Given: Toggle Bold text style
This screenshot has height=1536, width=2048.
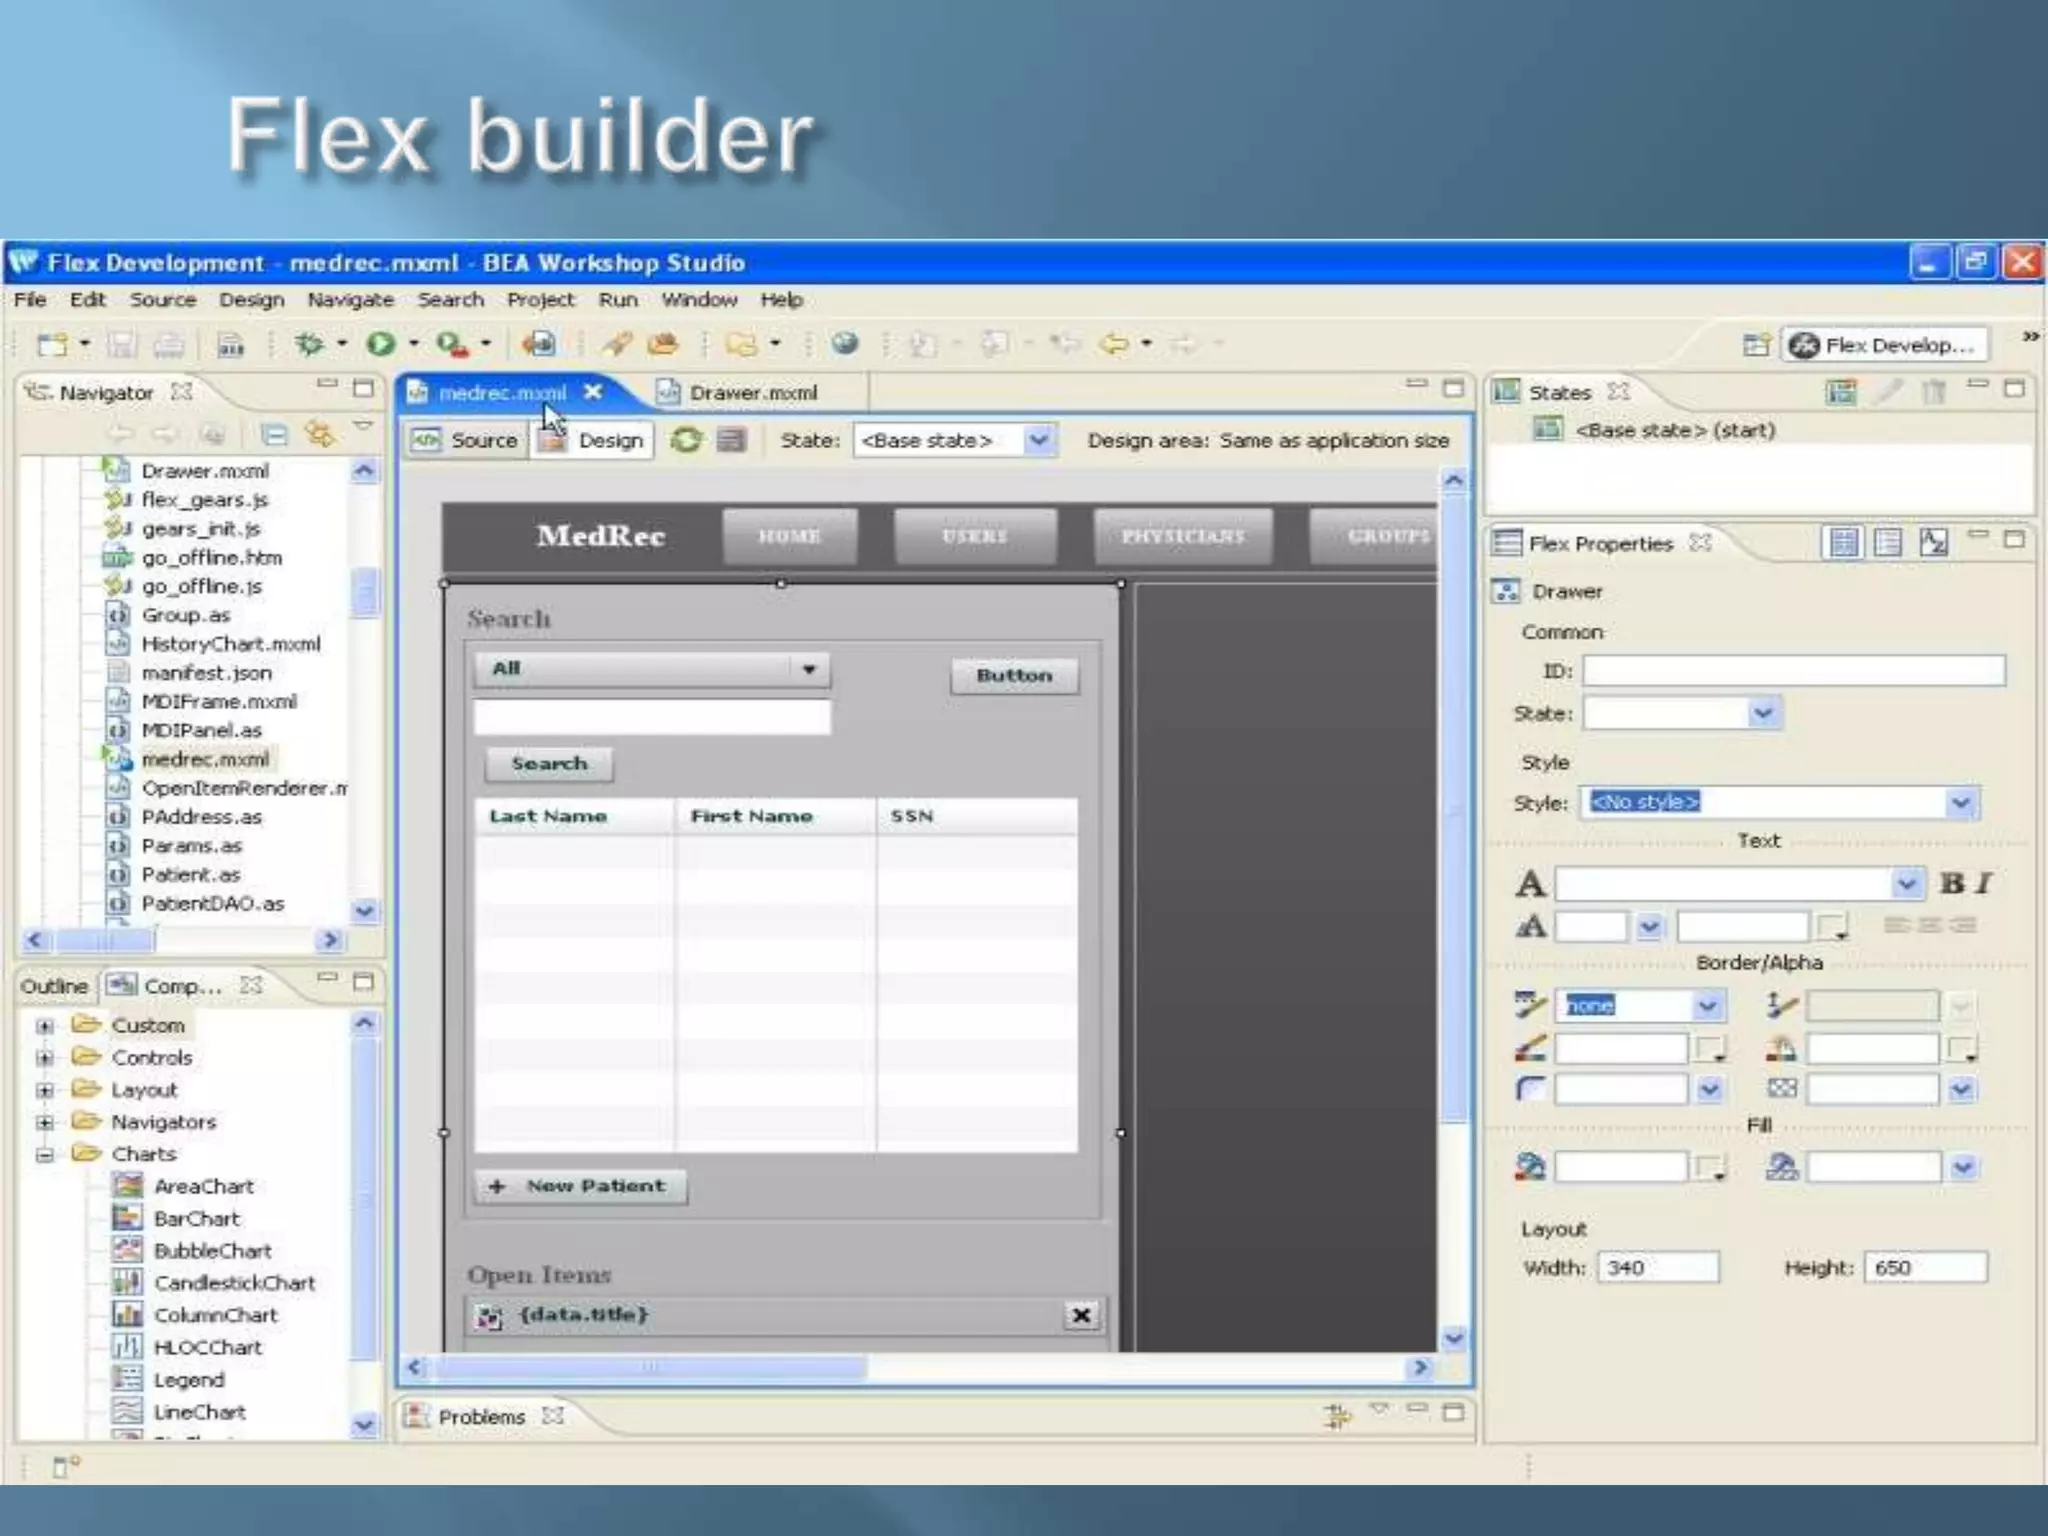Looking at the screenshot, I should (1951, 883).
